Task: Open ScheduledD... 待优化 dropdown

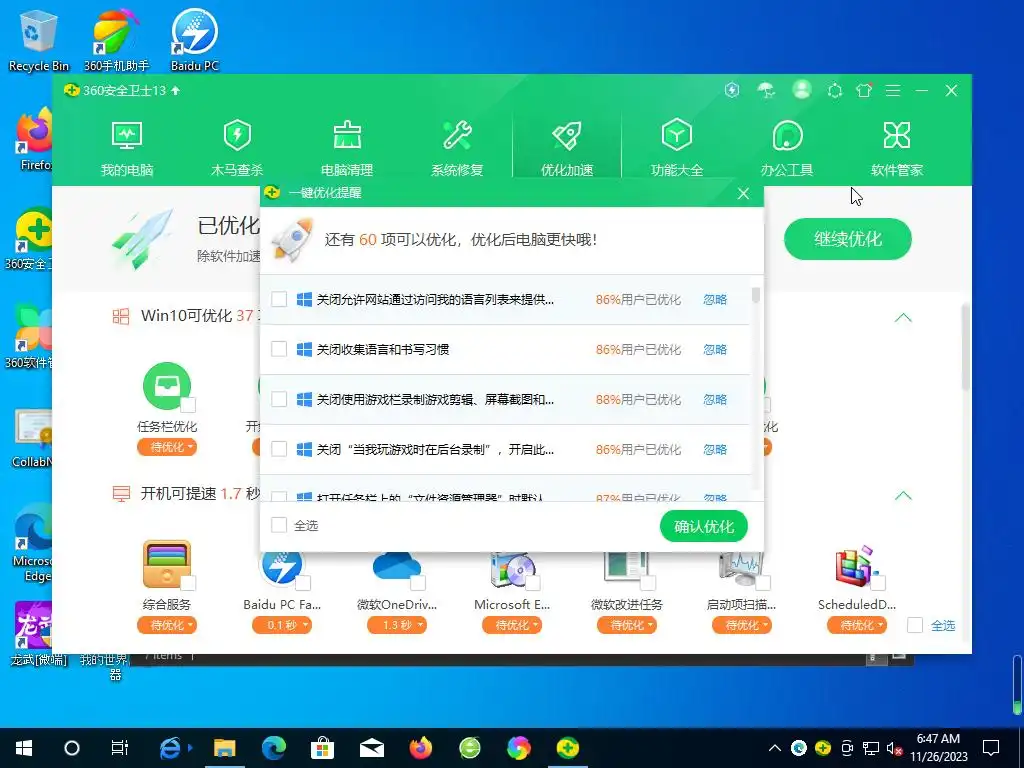Action: click(x=857, y=625)
